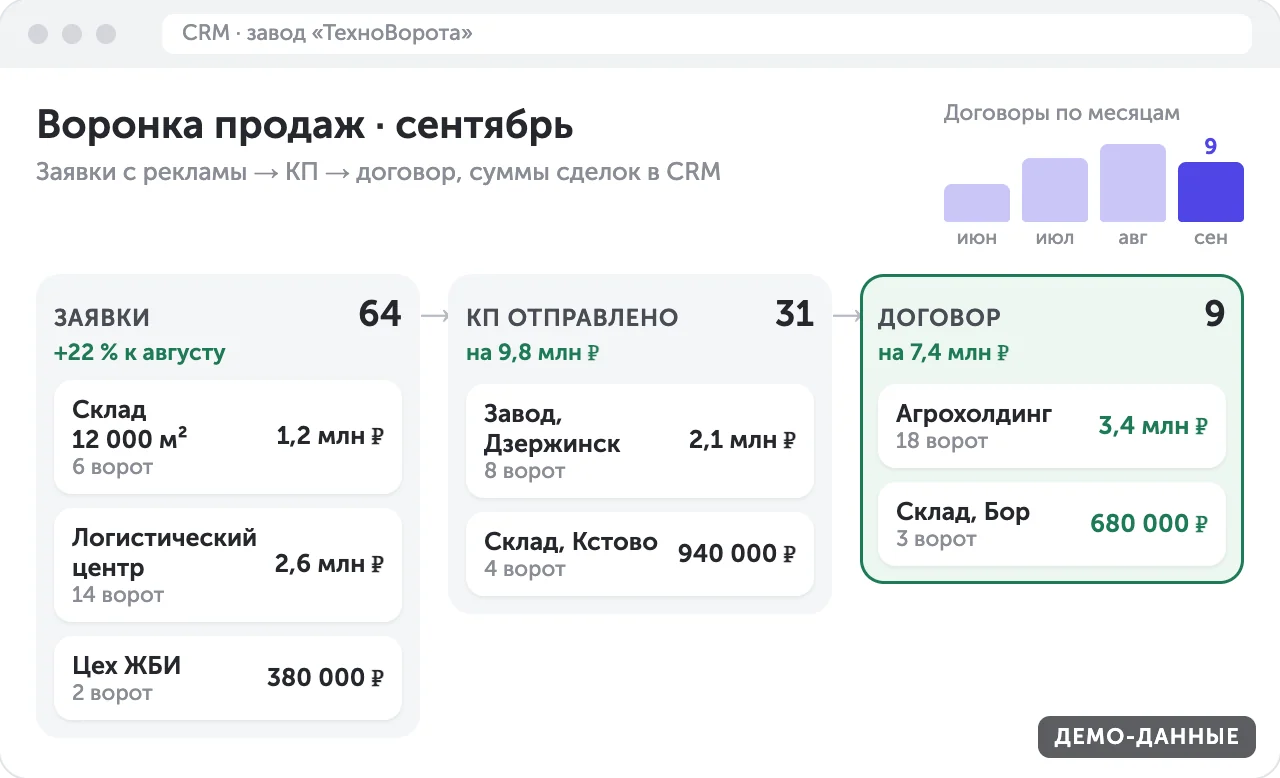Click the КП ОТПРАВЛЕНО column header
The image size is (1280, 778).
[x=572, y=318]
